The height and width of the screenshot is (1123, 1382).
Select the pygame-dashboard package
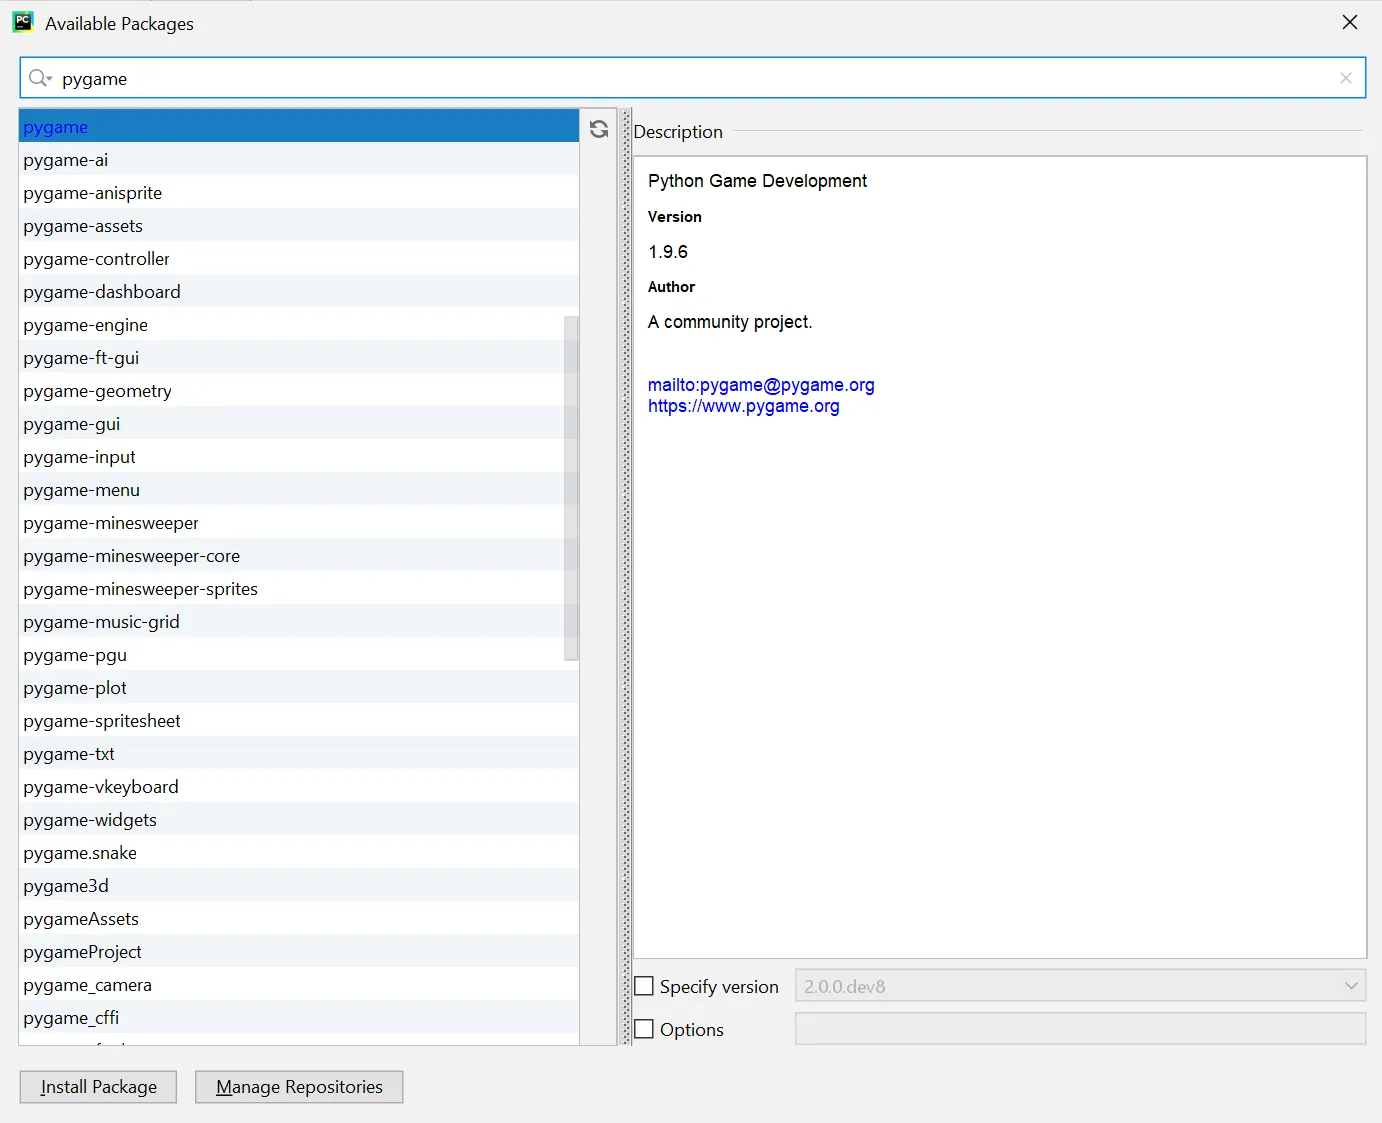click(x=299, y=292)
